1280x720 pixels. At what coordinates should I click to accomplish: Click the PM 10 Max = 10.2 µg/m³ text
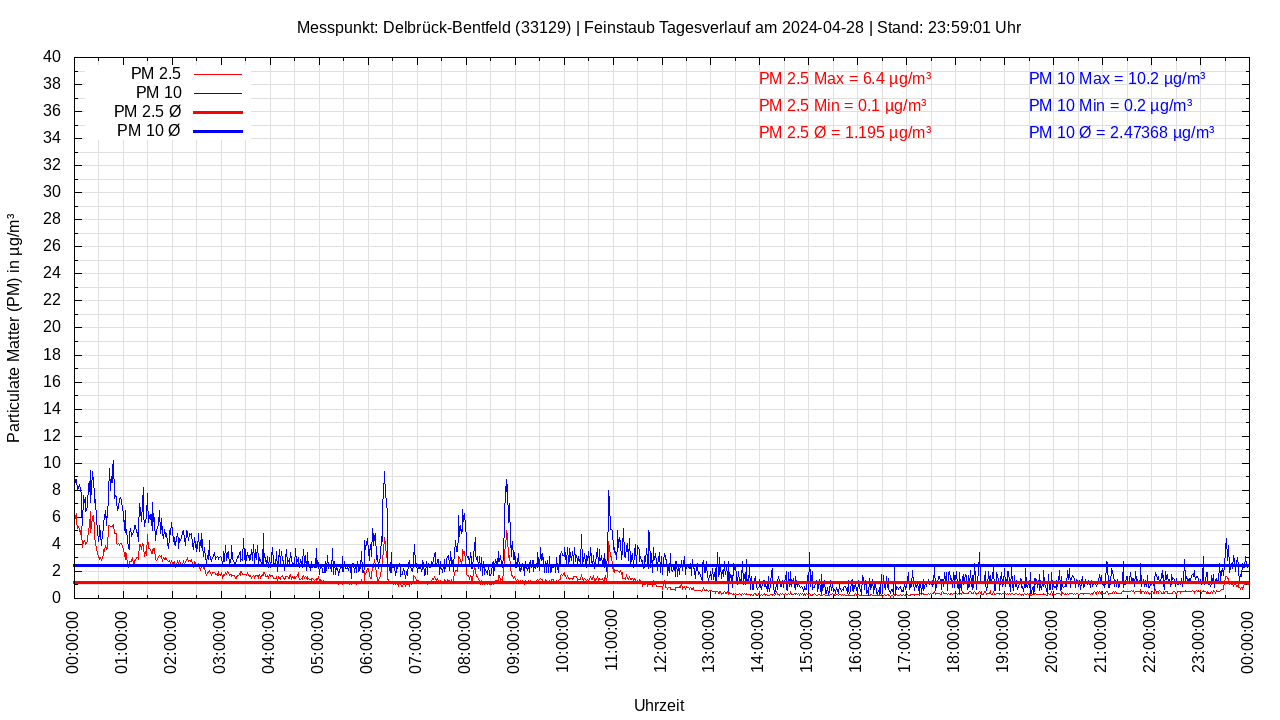(x=1116, y=79)
